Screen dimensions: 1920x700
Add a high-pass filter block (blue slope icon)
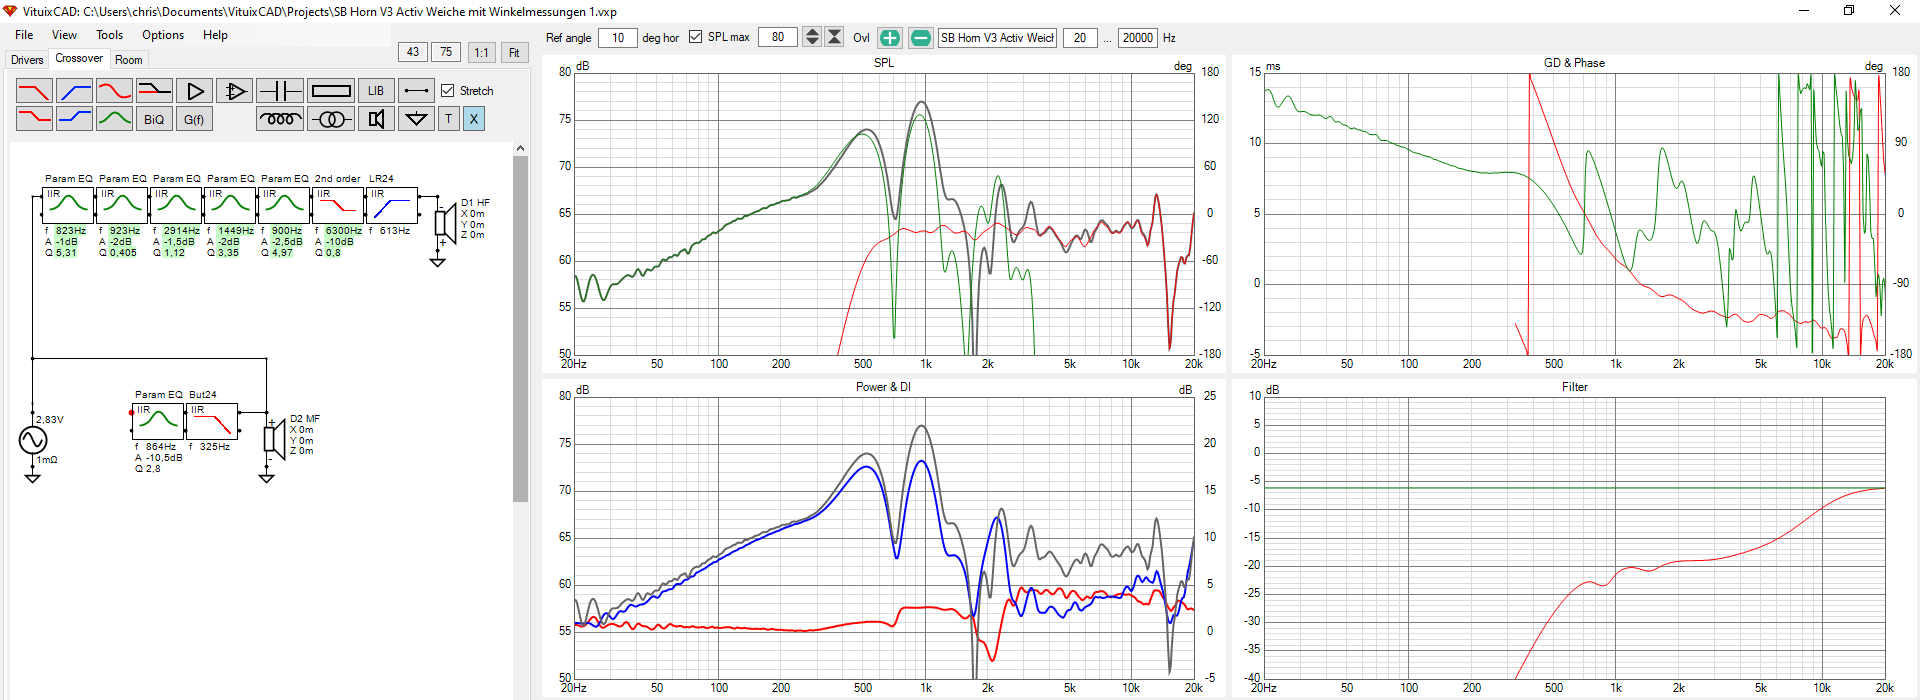coord(75,91)
